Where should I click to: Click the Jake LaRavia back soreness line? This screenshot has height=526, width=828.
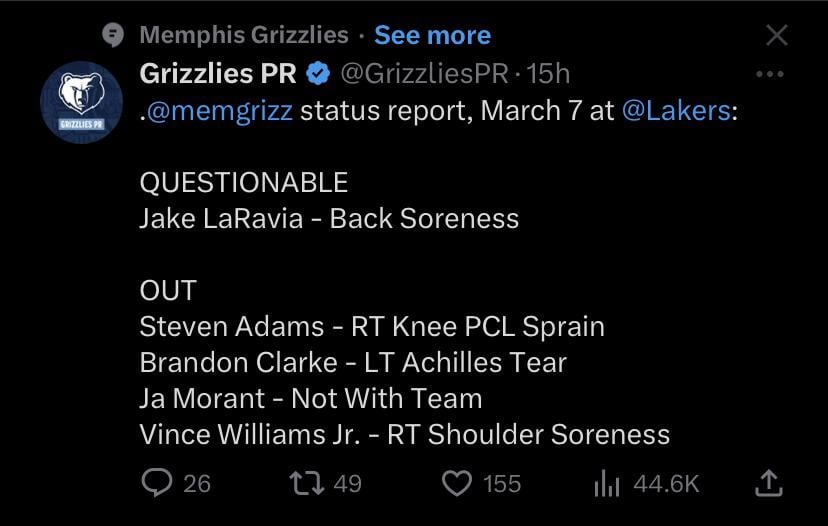(x=329, y=218)
